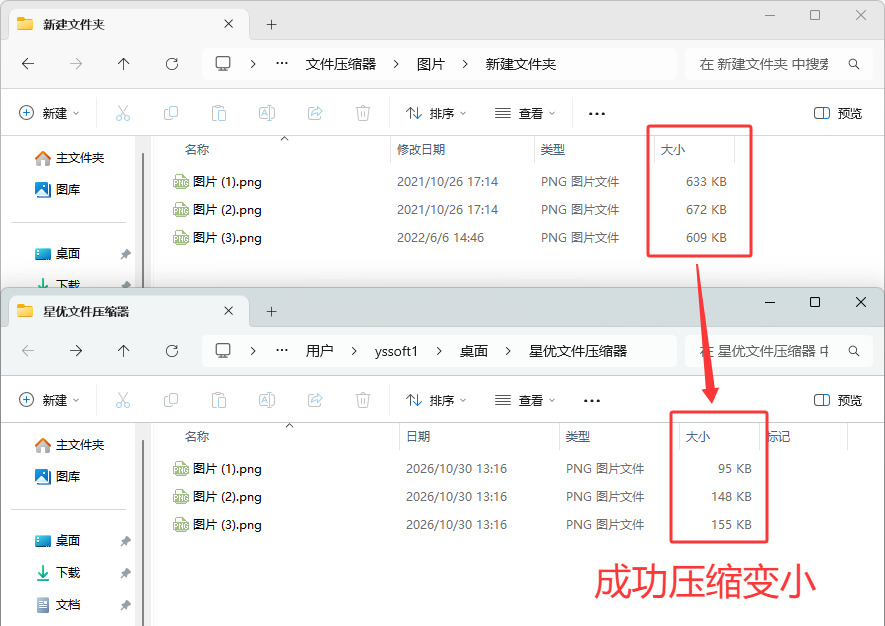This screenshot has width=885, height=626.
Task: Toggle the 预览 pane in 星优文件压缩器 window
Action: (x=838, y=400)
